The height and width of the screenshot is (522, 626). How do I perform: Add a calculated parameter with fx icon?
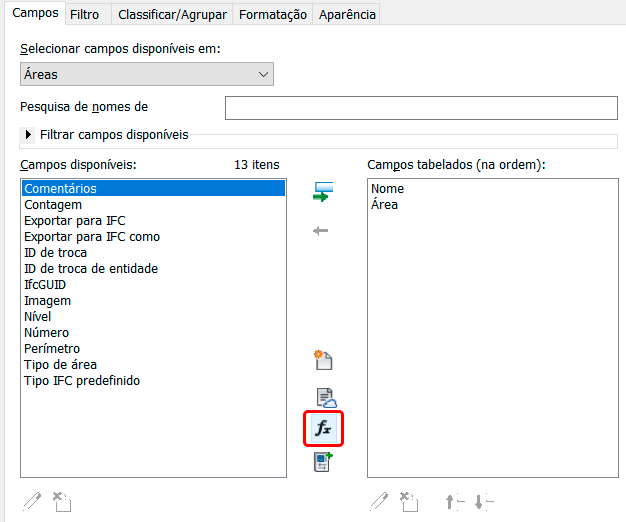(323, 428)
